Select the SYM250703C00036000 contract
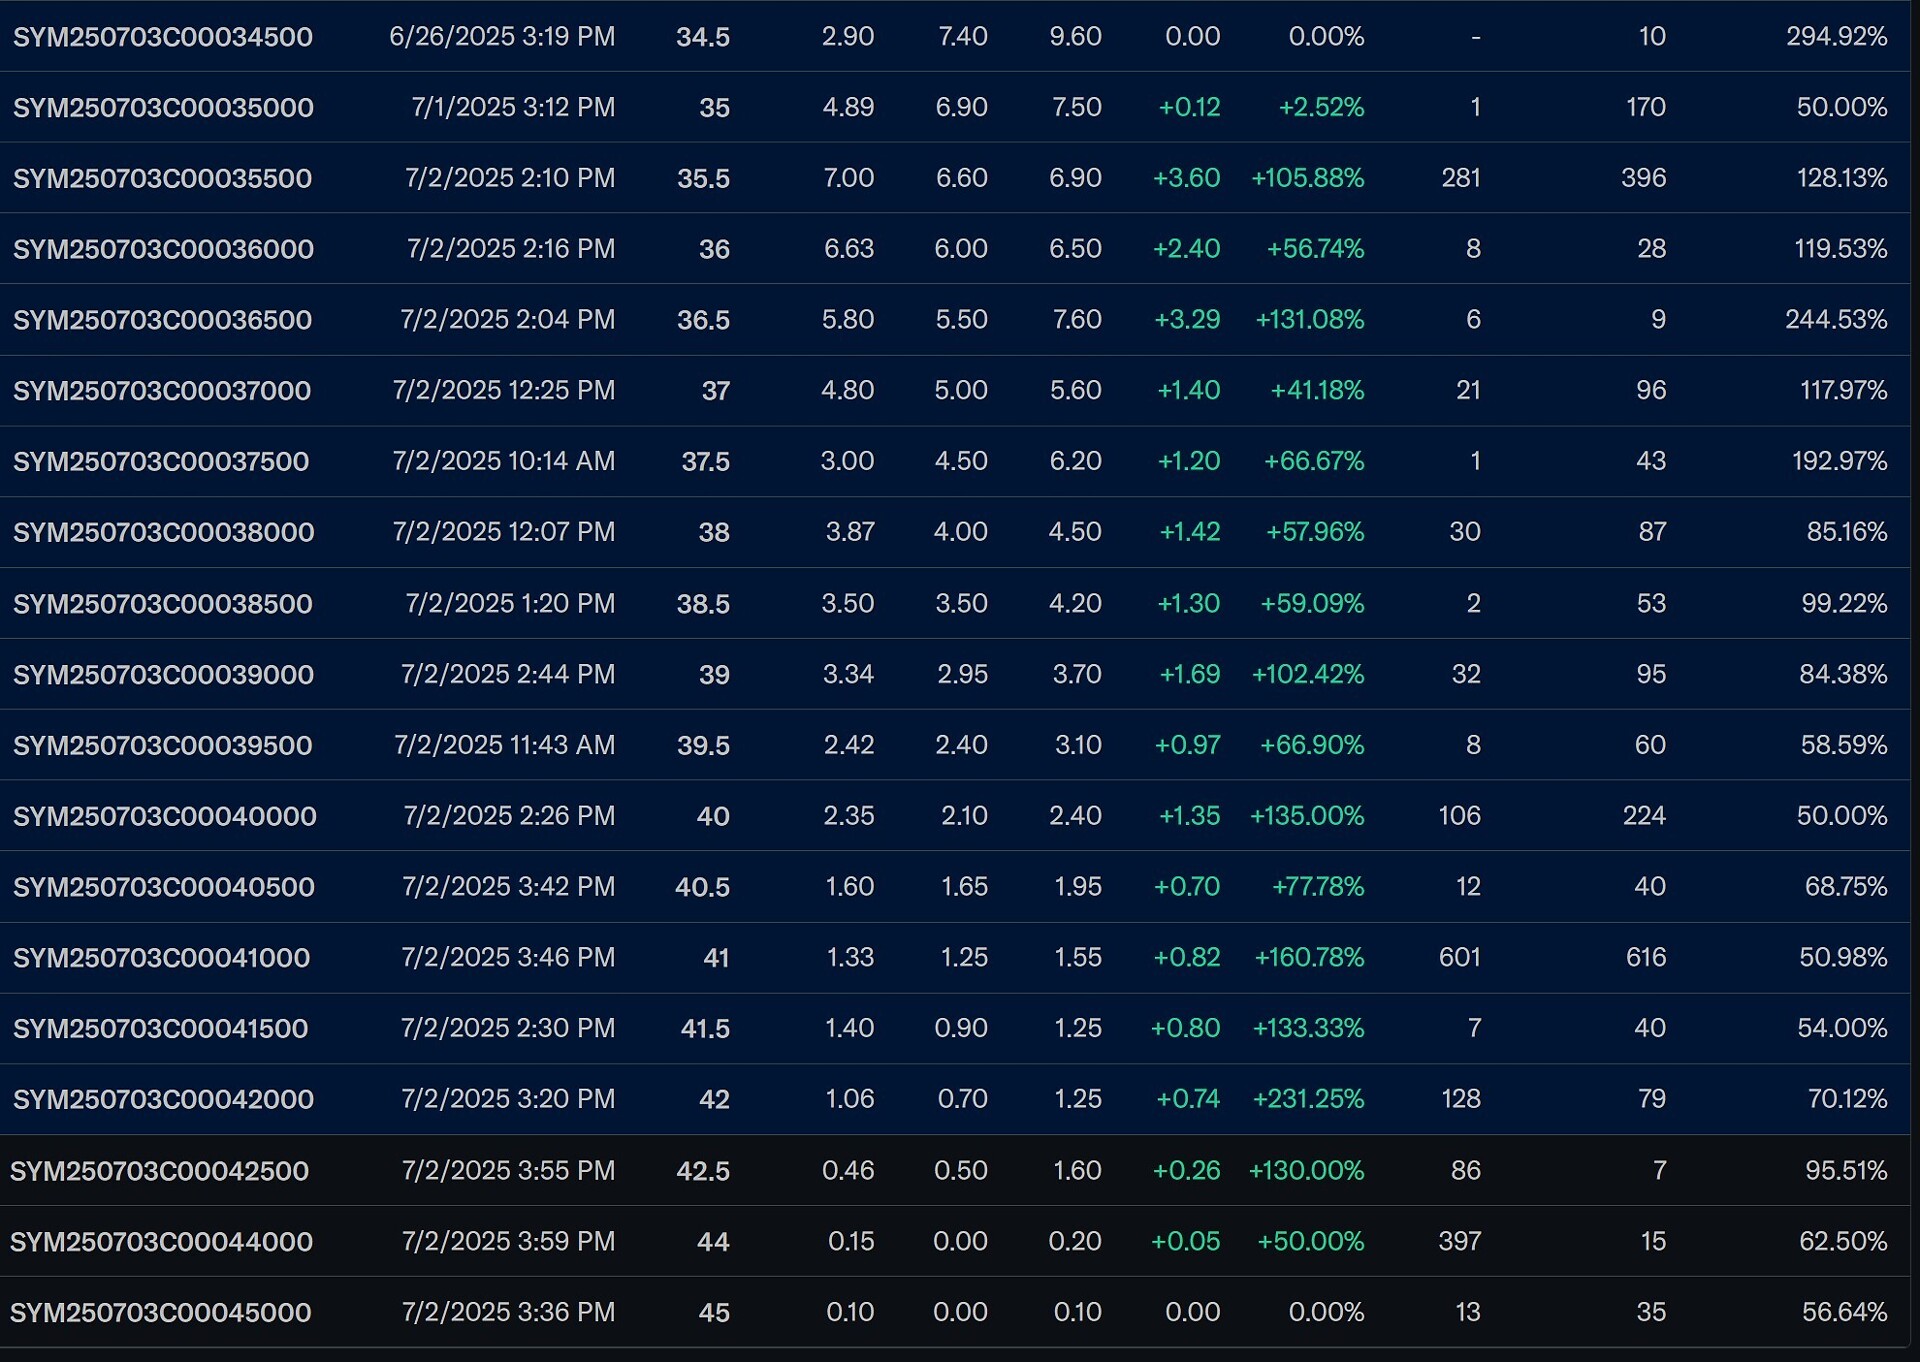The image size is (1920, 1362). (163, 249)
